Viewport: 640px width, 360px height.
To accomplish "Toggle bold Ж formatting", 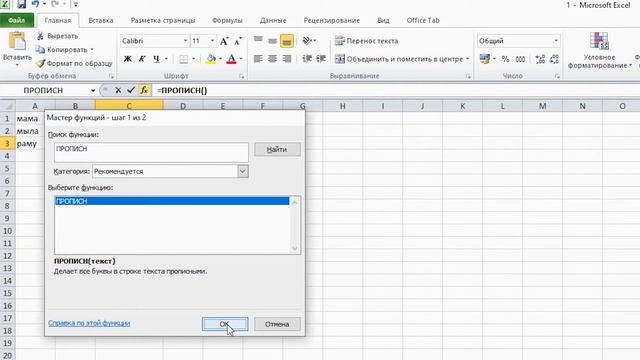I will (128, 59).
